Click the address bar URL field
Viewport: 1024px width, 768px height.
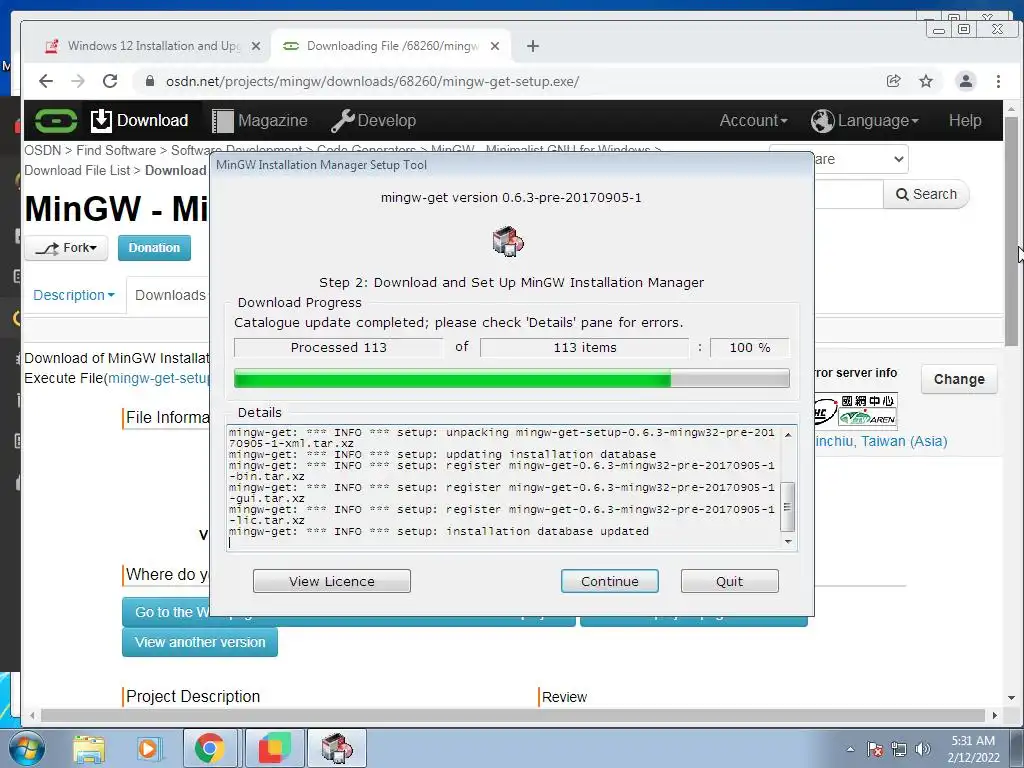click(x=509, y=81)
